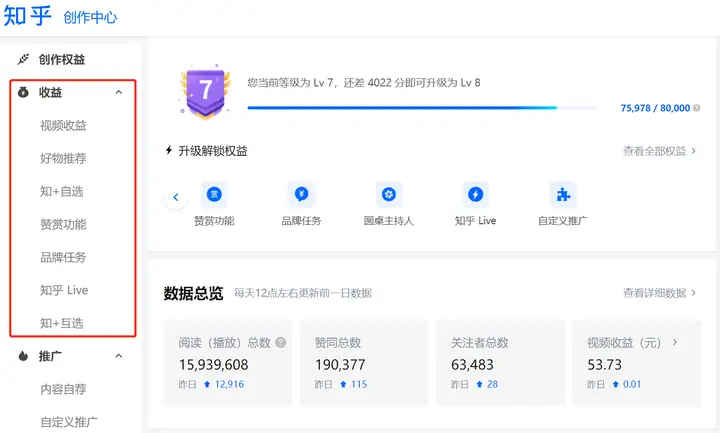Screen dimensions: 720x433
Task: Open 创作权益 menu item
Action: pyautogui.click(x=62, y=59)
